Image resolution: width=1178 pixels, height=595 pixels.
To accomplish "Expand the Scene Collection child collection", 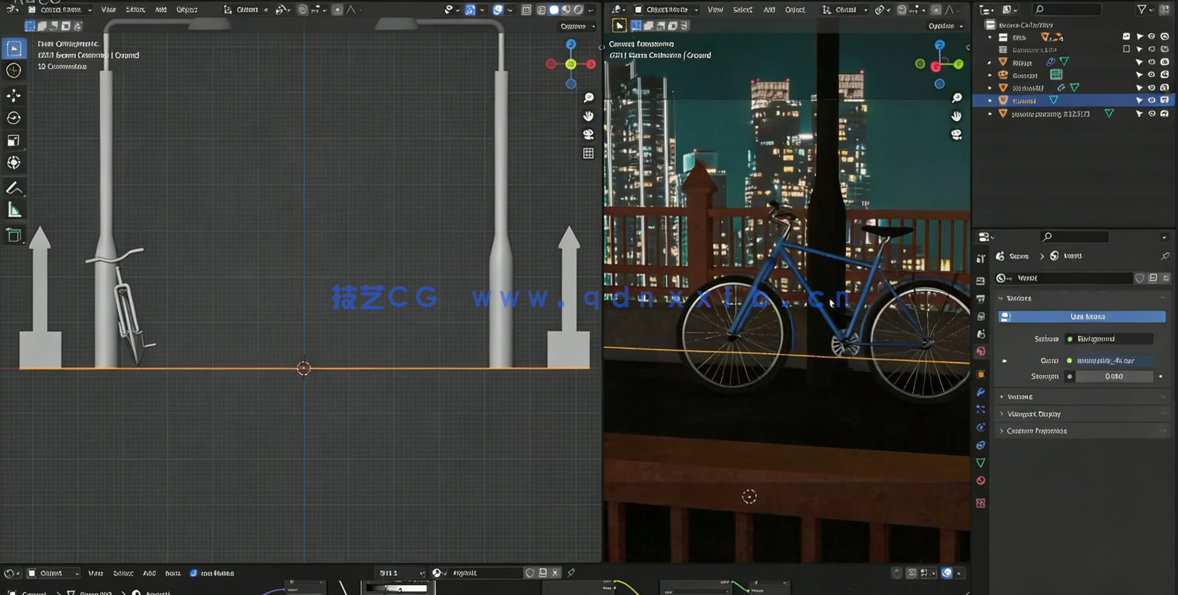I will click(989, 37).
